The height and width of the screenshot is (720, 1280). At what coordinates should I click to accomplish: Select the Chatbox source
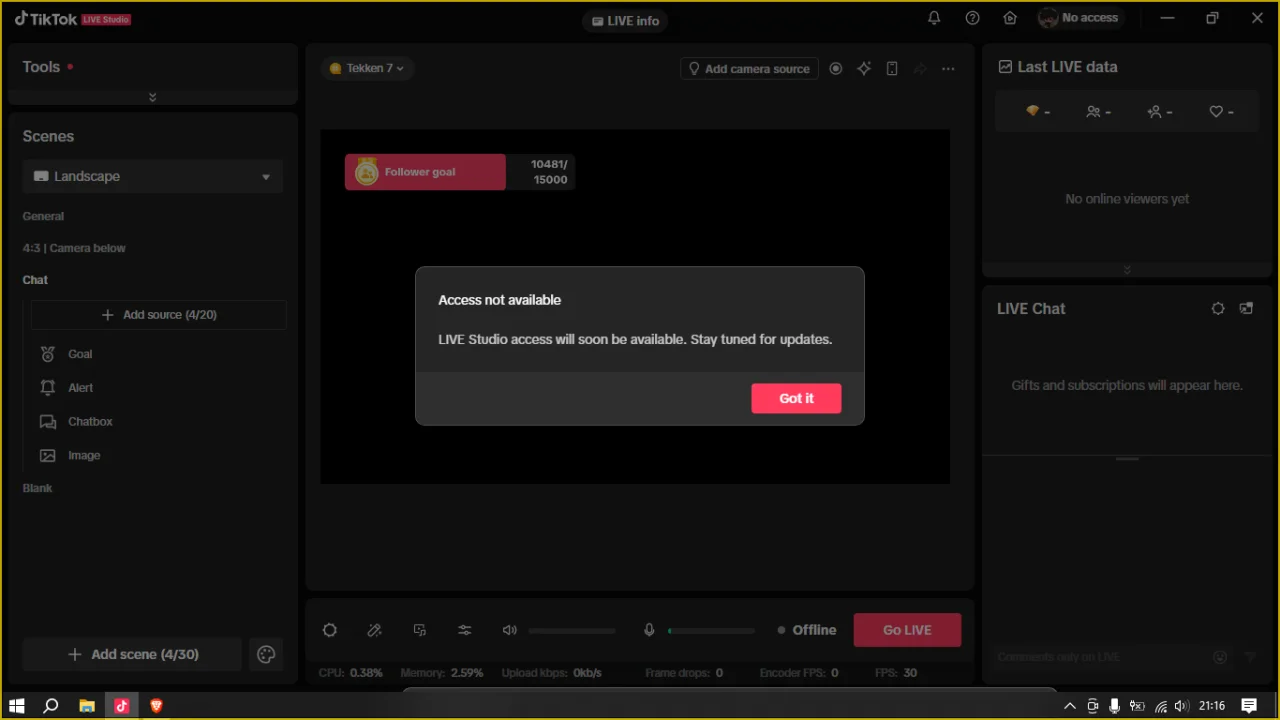[x=90, y=422]
